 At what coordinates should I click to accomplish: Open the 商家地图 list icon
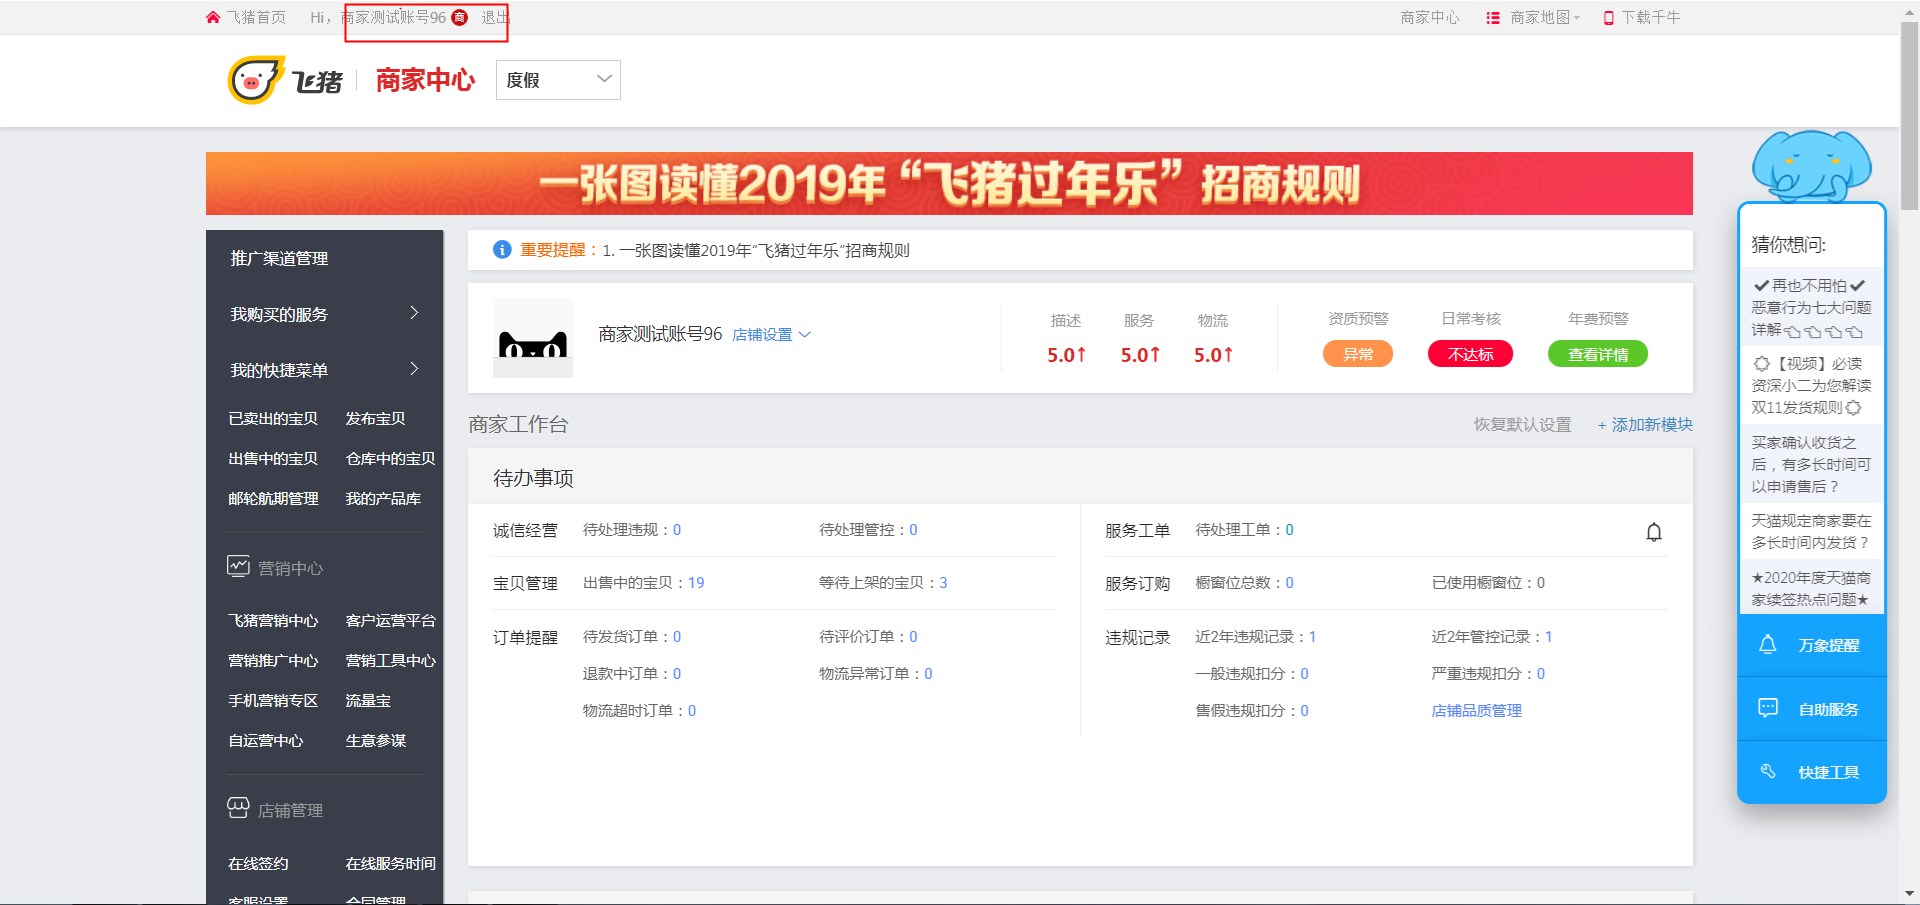click(x=1493, y=17)
